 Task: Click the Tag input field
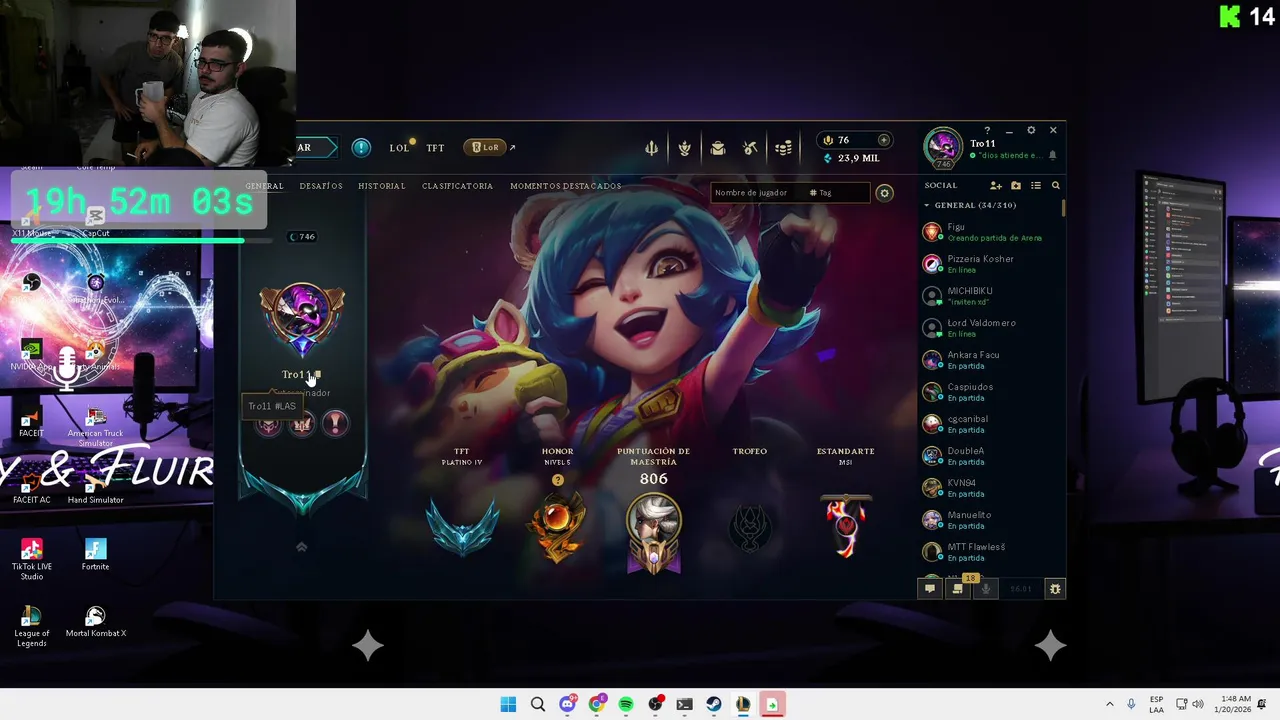coord(838,192)
